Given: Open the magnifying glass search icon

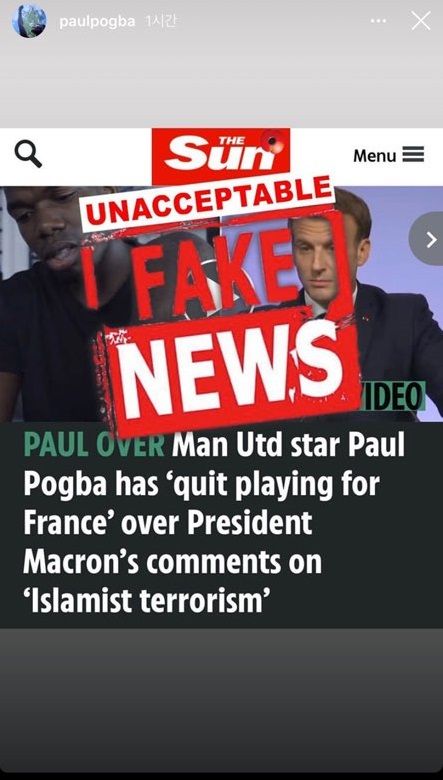Looking at the screenshot, I should click(x=28, y=154).
